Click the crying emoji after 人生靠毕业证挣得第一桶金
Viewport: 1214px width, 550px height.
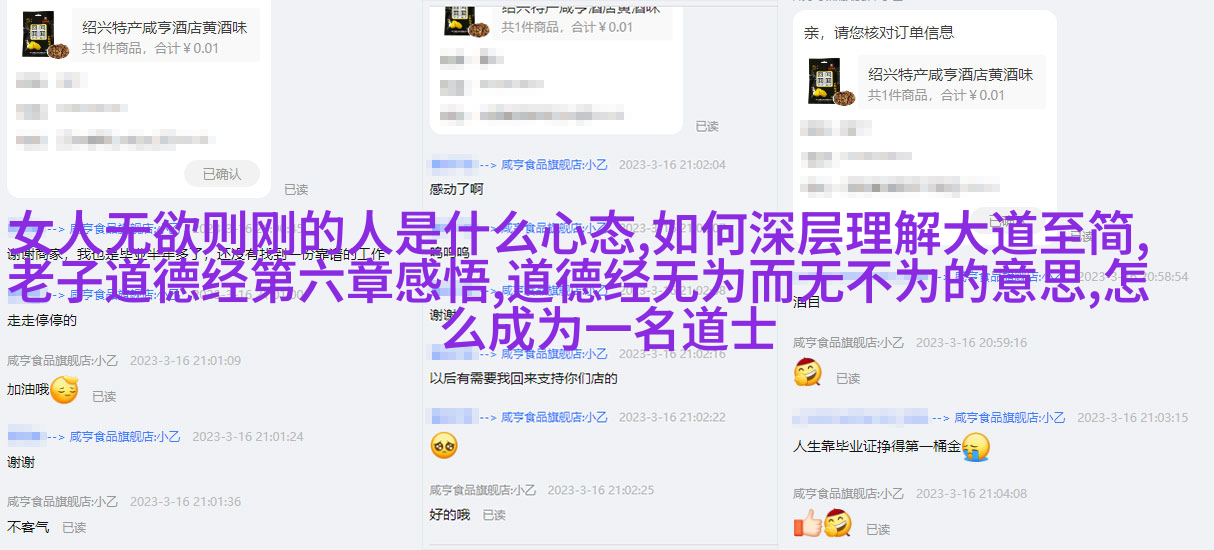point(975,446)
